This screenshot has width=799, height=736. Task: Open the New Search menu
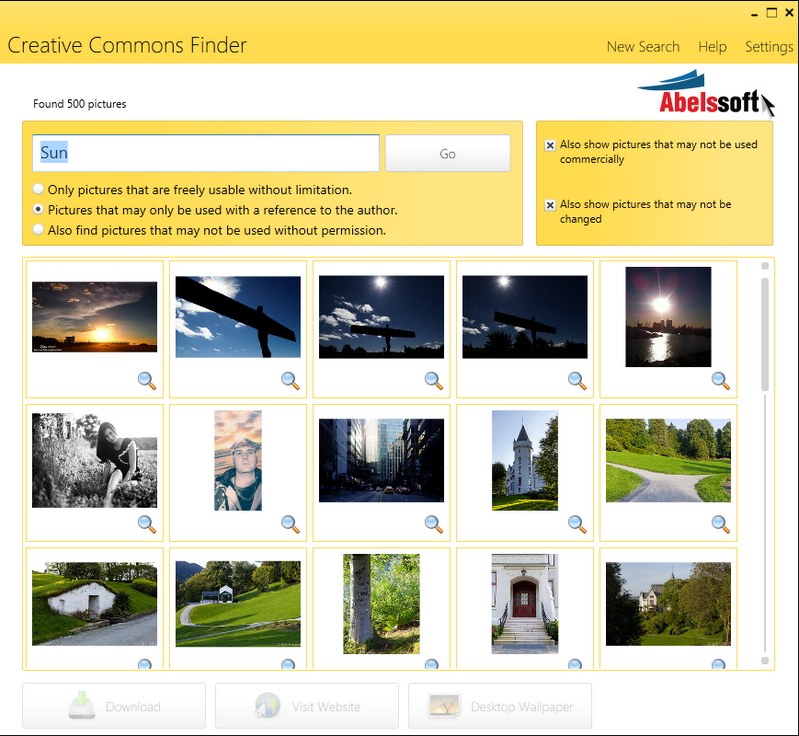pyautogui.click(x=642, y=47)
